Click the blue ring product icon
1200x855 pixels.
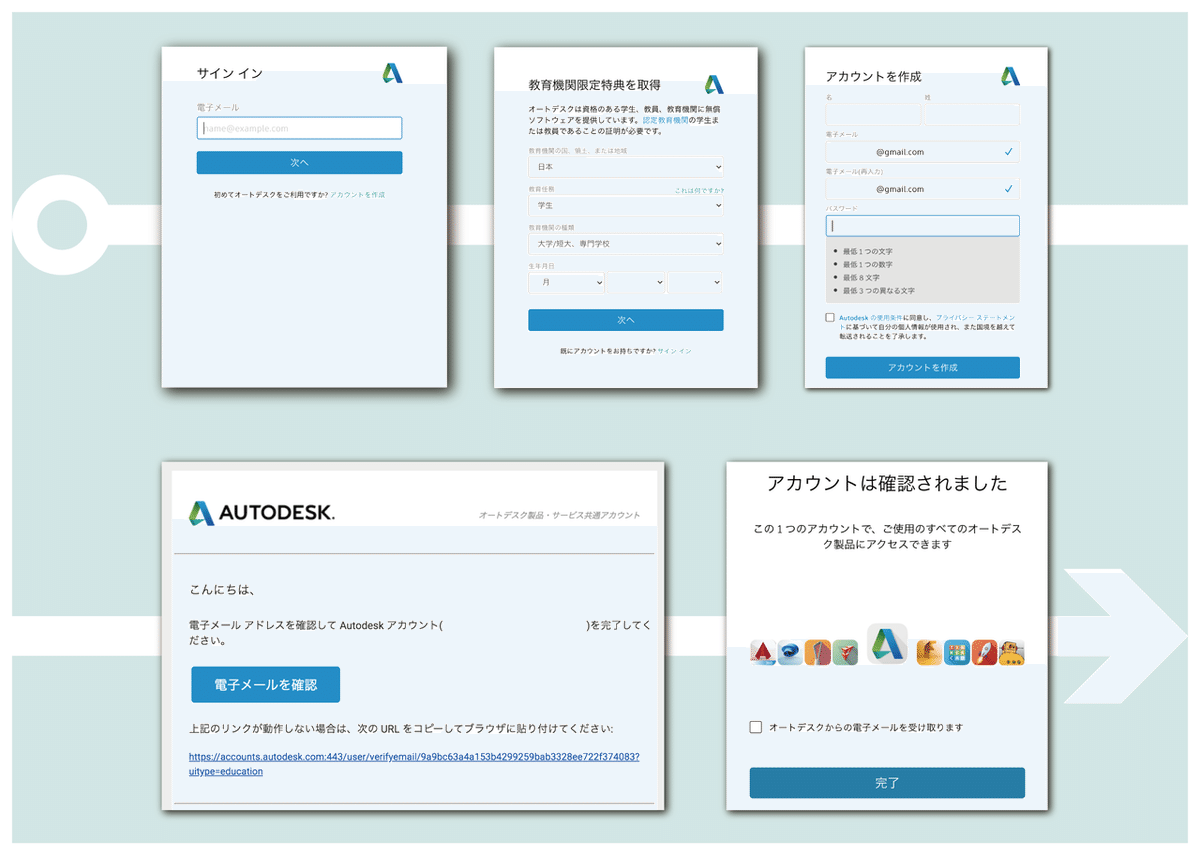tap(790, 654)
